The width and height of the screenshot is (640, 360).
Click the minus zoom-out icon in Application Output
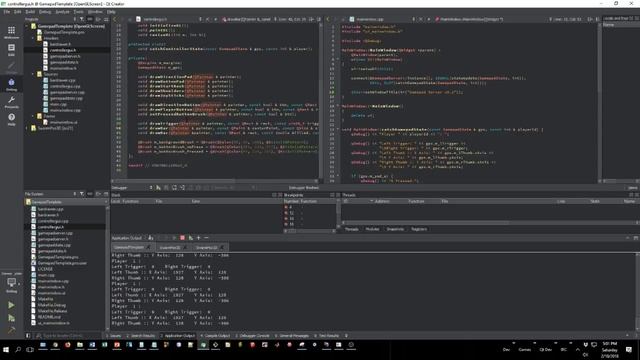(x=206, y=238)
